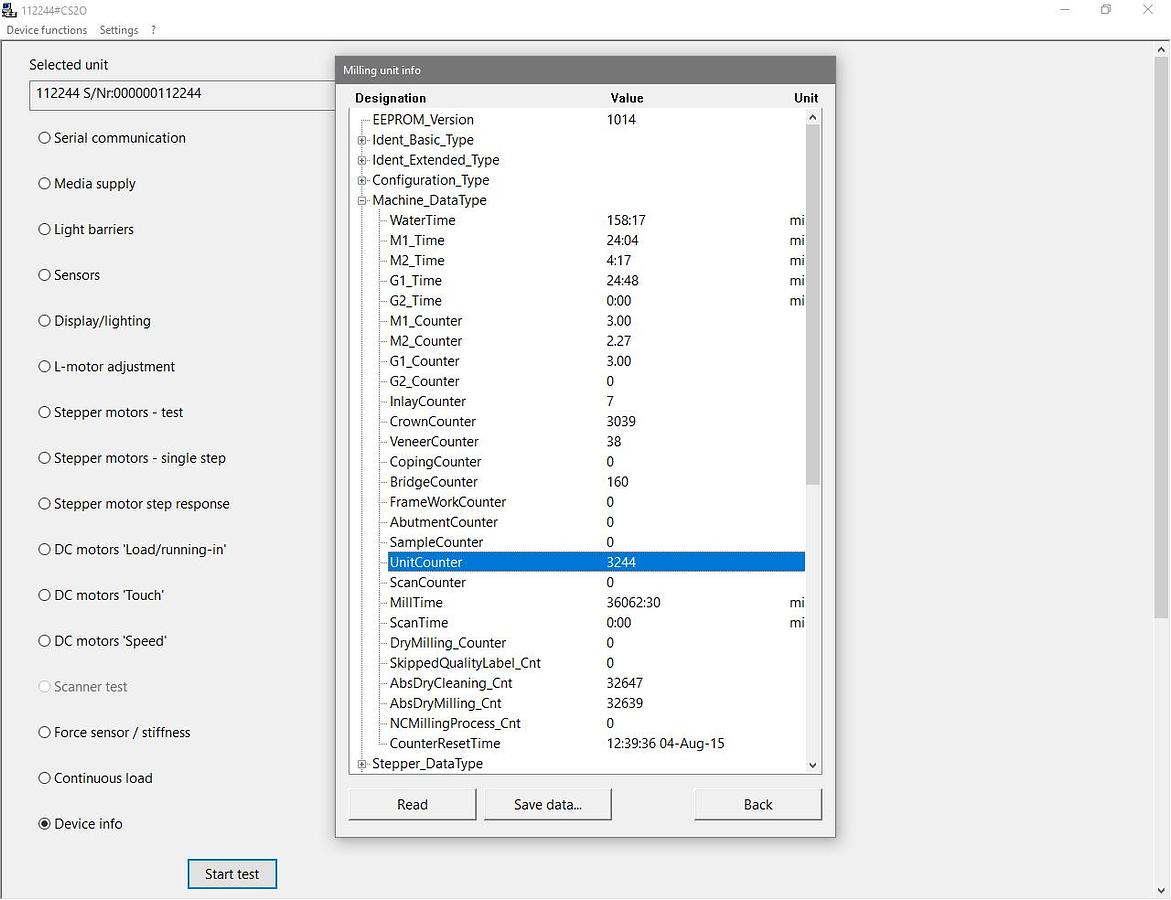Image resolution: width=1171 pixels, height=900 pixels.
Task: Click the app icon in title bar
Action: pyautogui.click(x=10, y=10)
